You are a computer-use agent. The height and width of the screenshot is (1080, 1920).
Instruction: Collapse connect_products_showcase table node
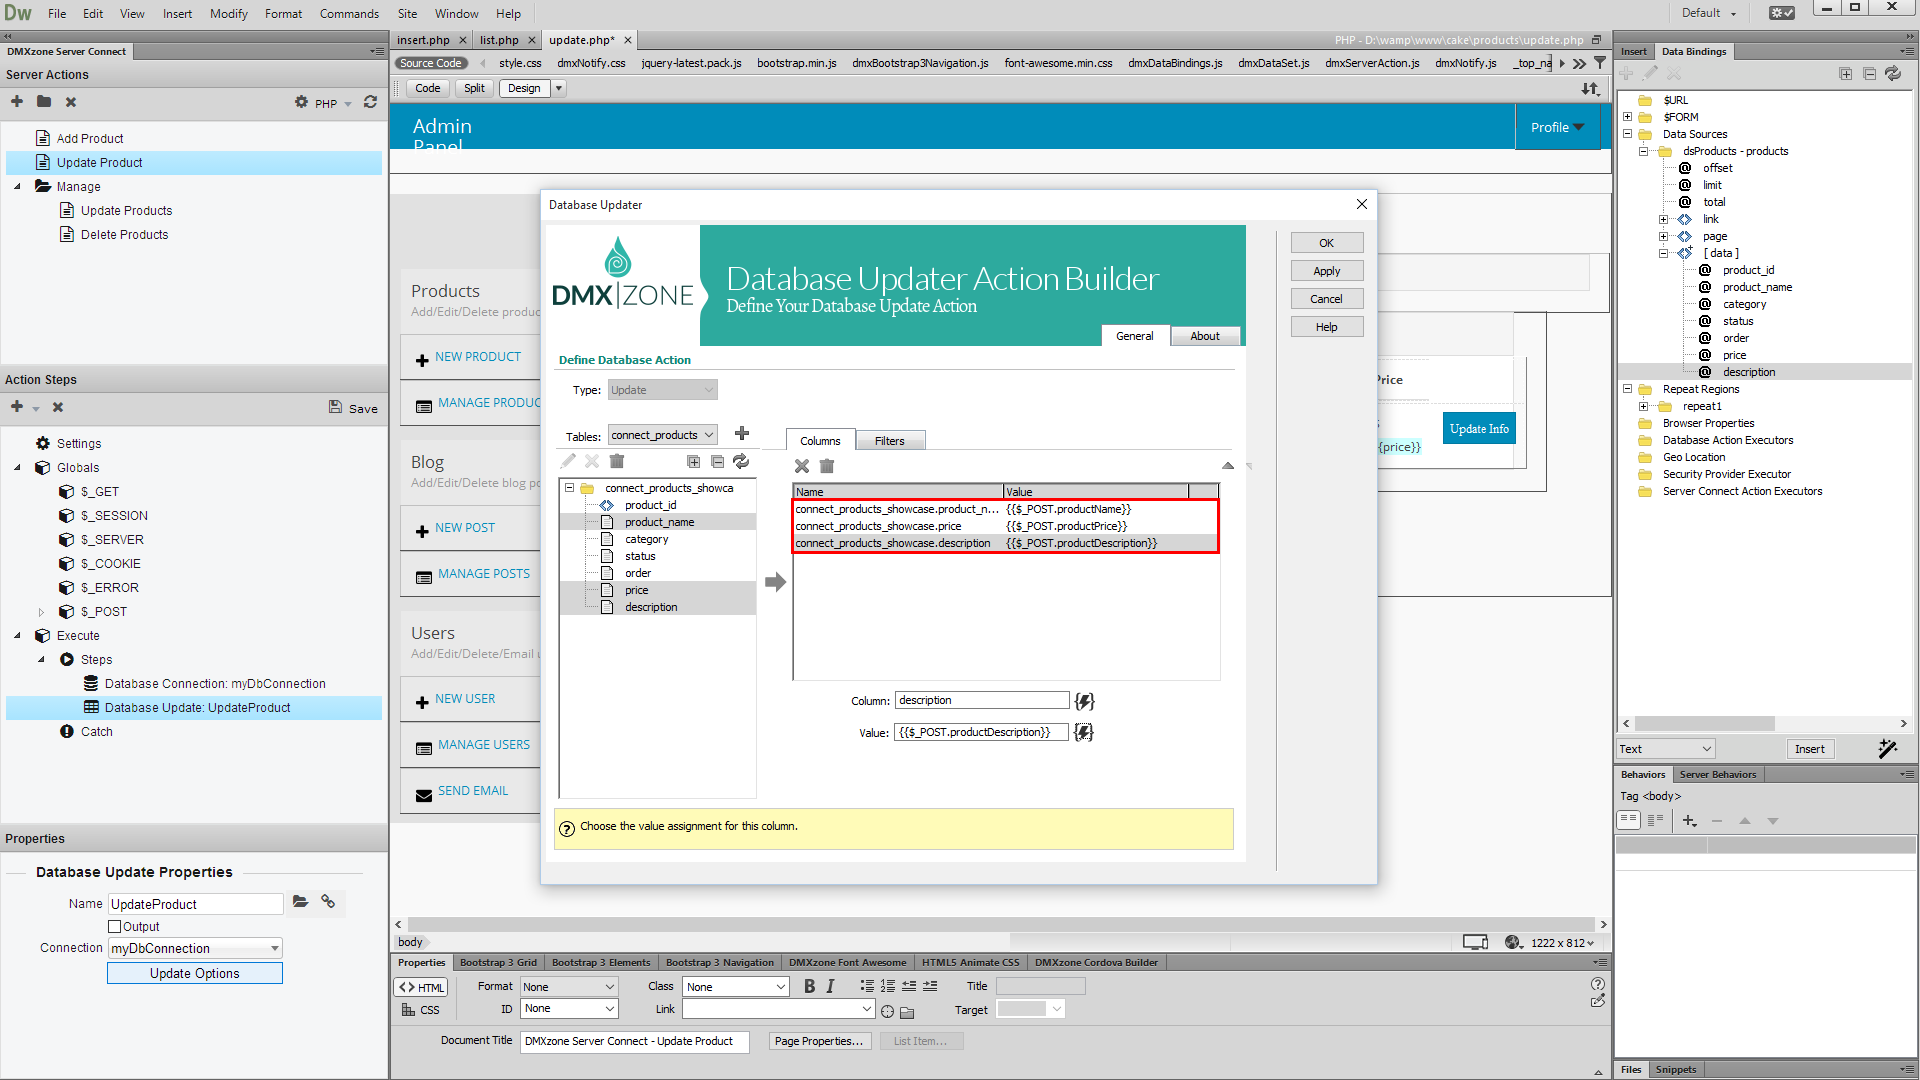569,488
